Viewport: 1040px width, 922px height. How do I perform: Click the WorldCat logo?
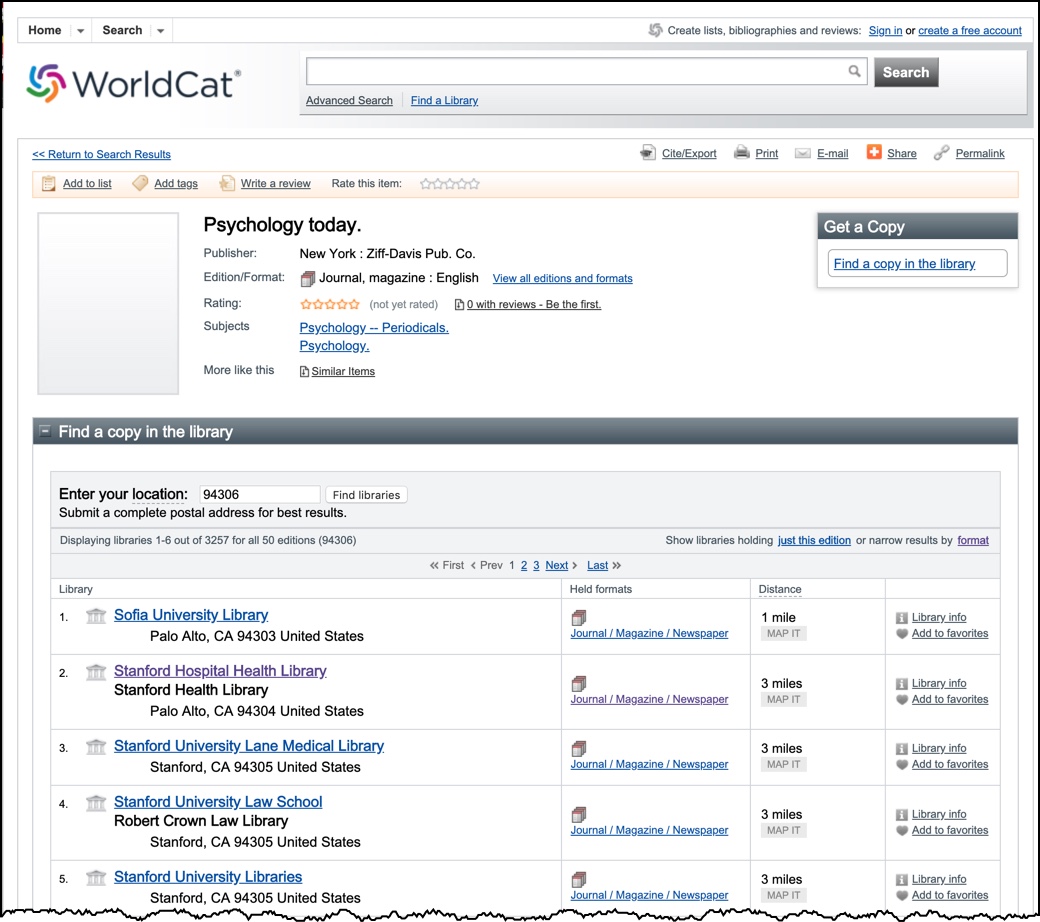[x=133, y=84]
